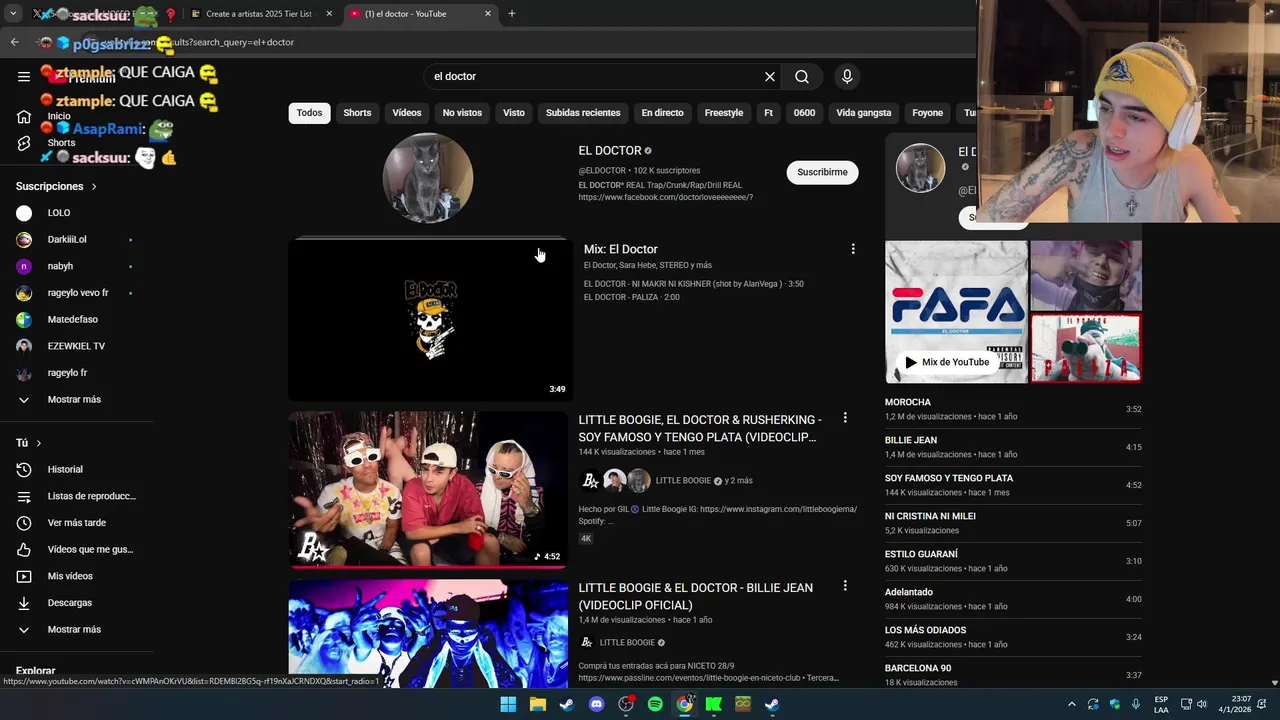
Task: Open Listas de reproducción in sidebar
Action: [77, 496]
